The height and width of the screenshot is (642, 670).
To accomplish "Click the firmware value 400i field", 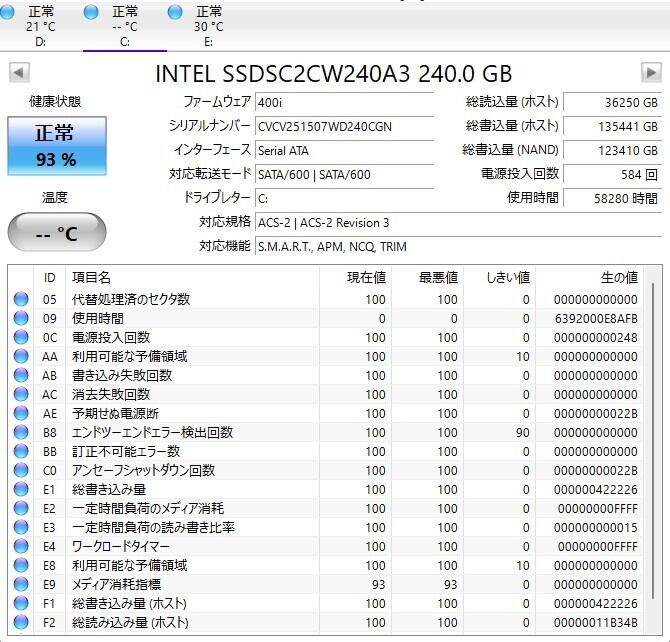I will click(344, 102).
